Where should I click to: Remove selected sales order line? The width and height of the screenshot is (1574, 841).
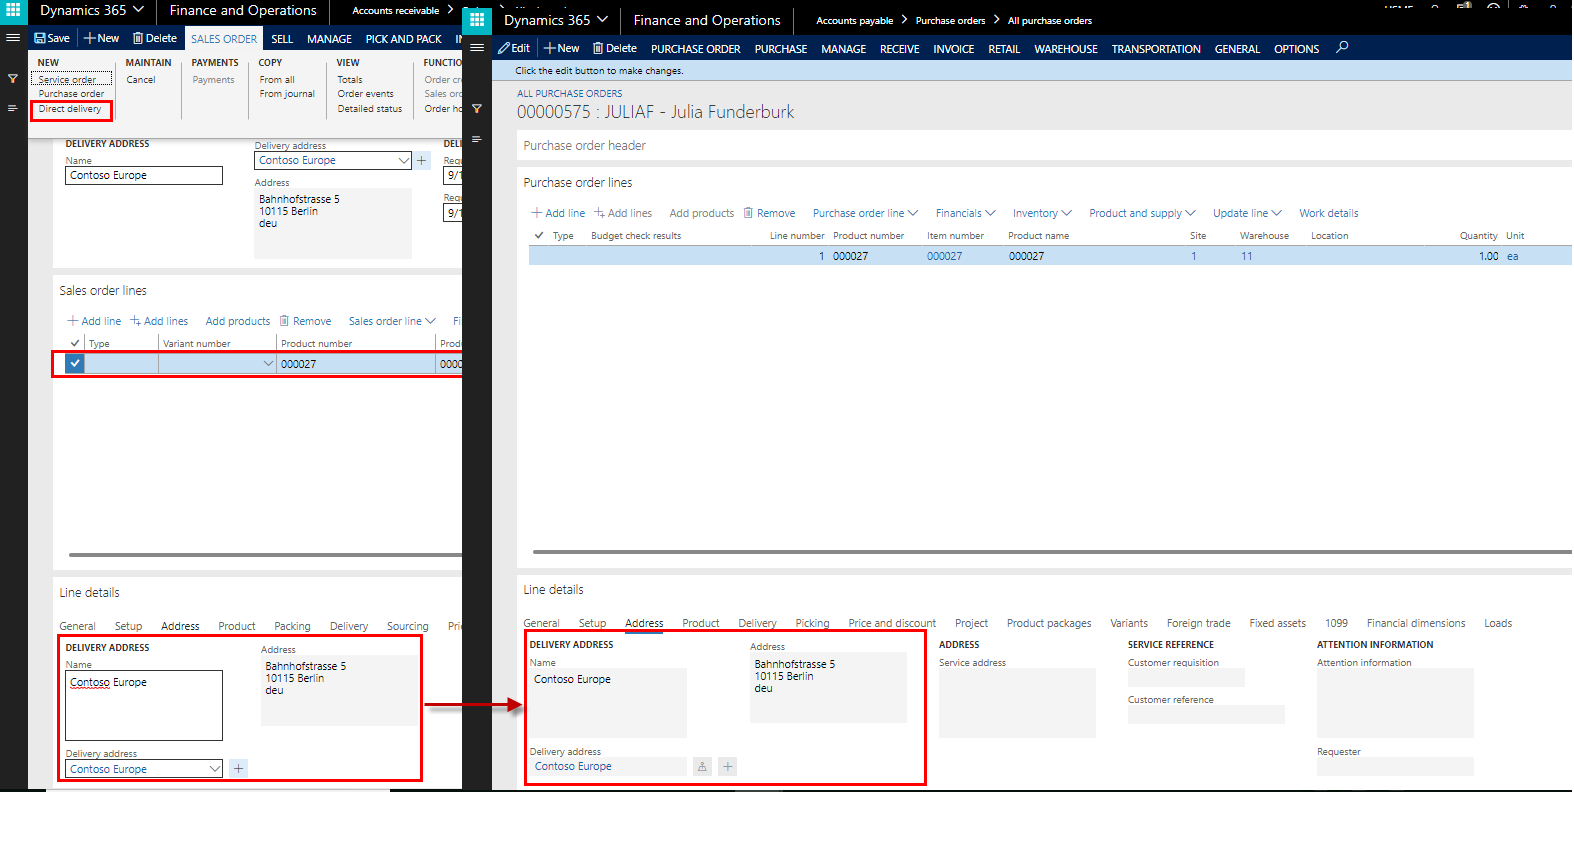[x=306, y=321]
